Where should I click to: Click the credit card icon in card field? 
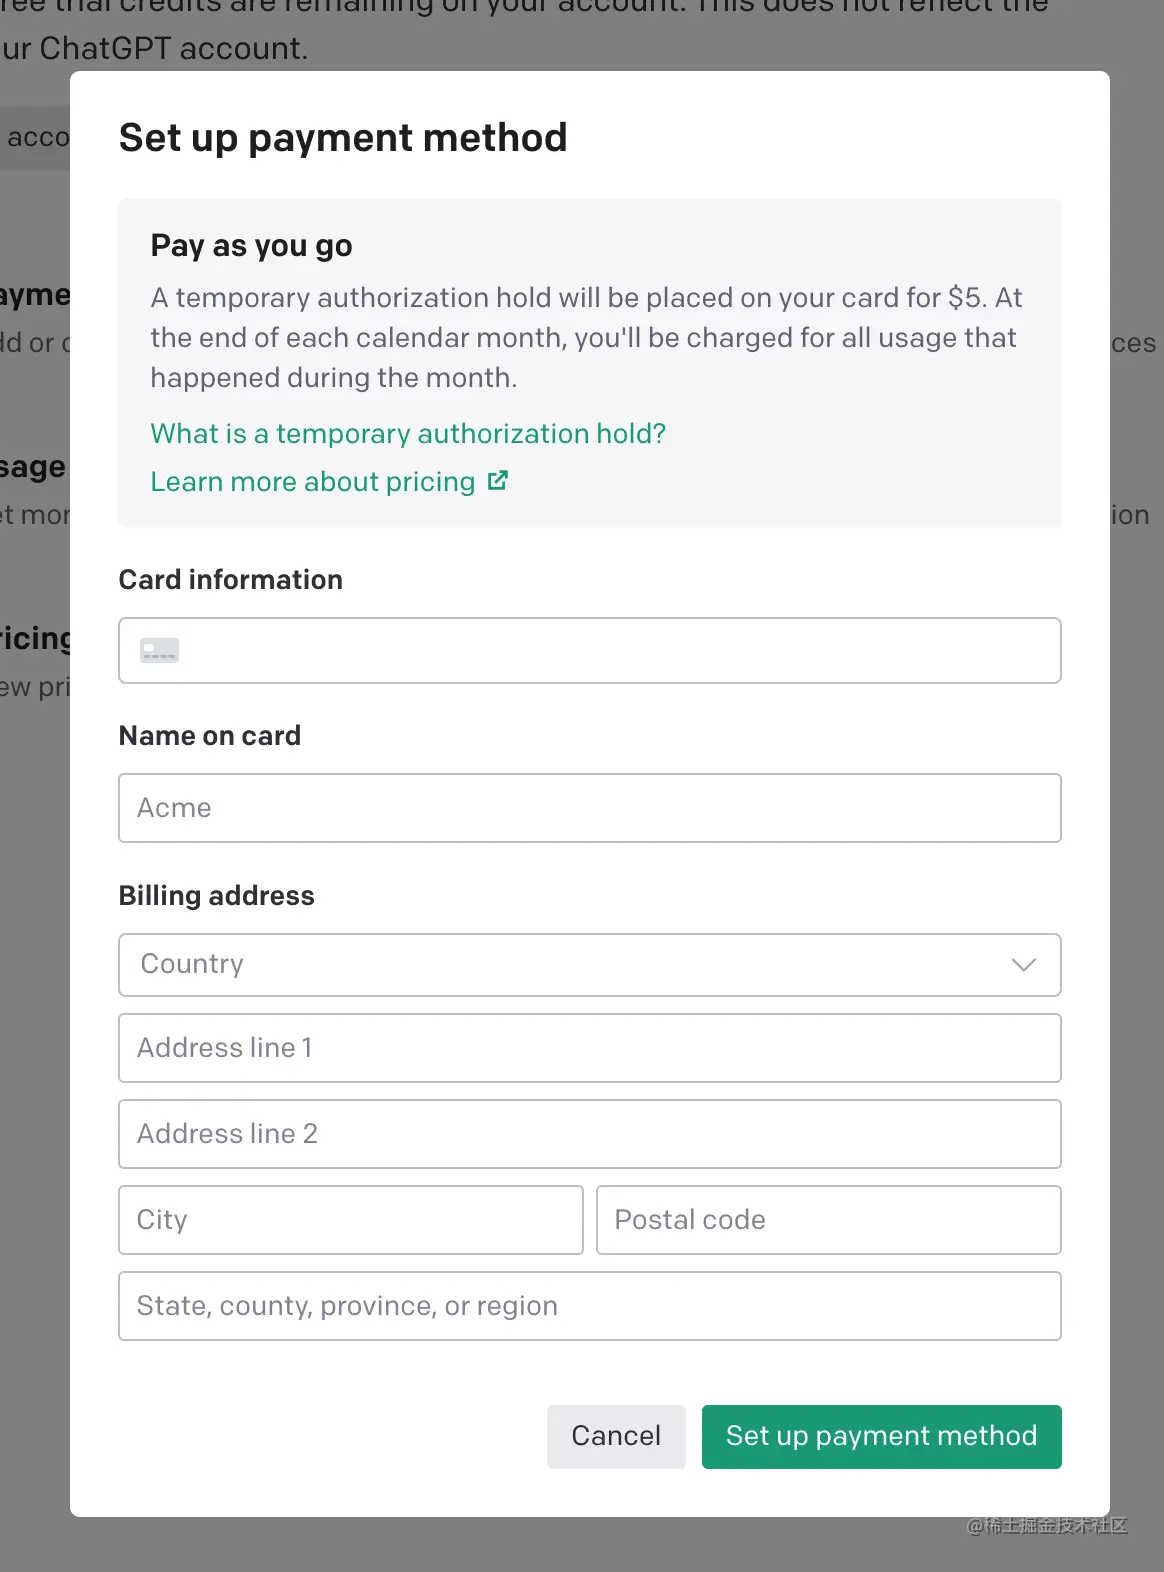point(159,651)
